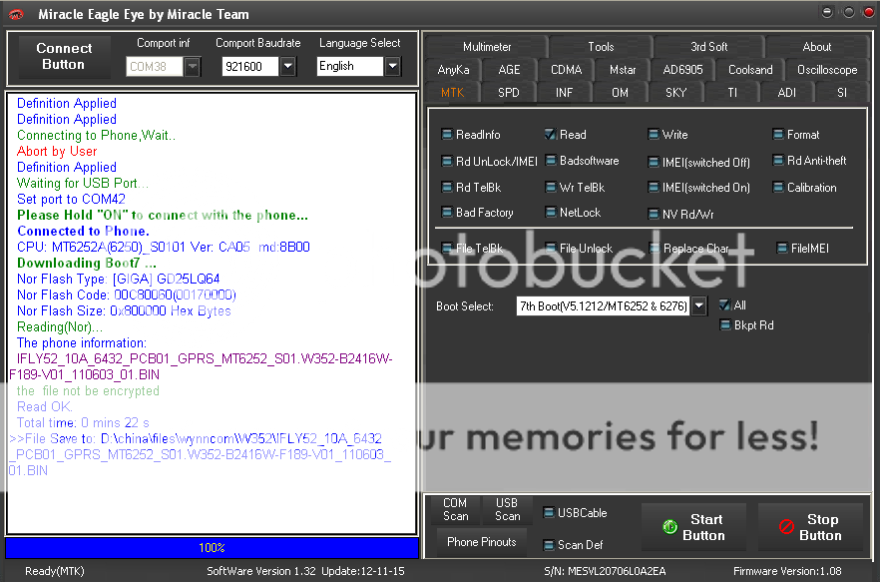The width and height of the screenshot is (880, 582).
Task: Open the TI tab
Action: click(x=732, y=93)
